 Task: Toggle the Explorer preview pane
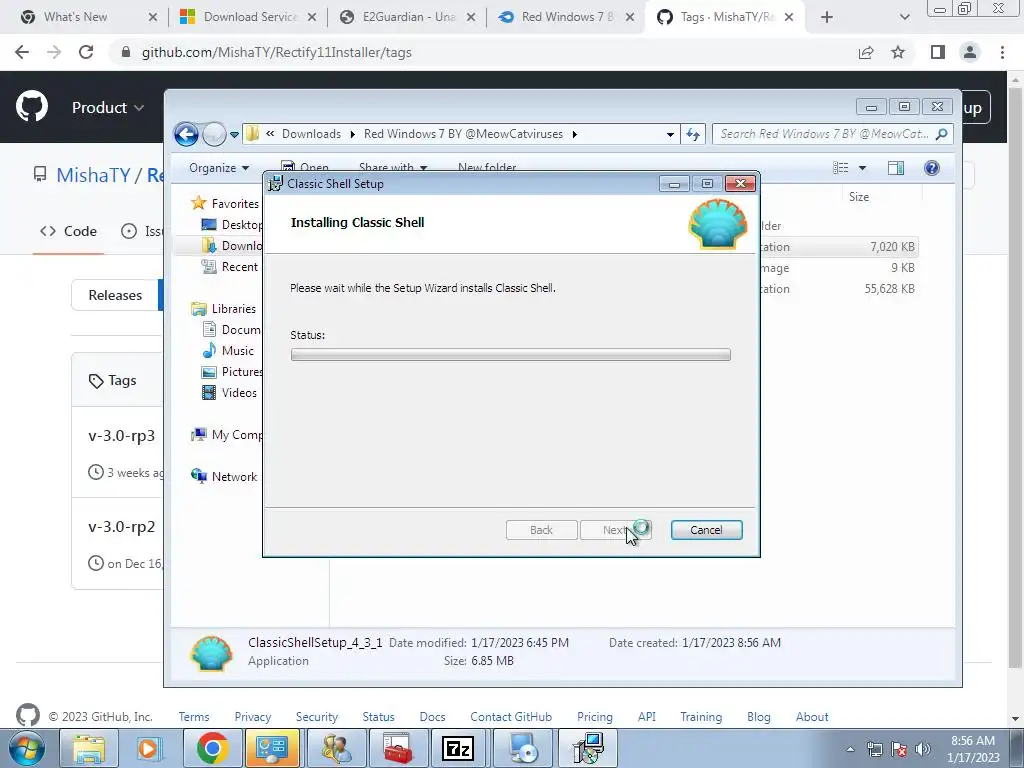(896, 168)
